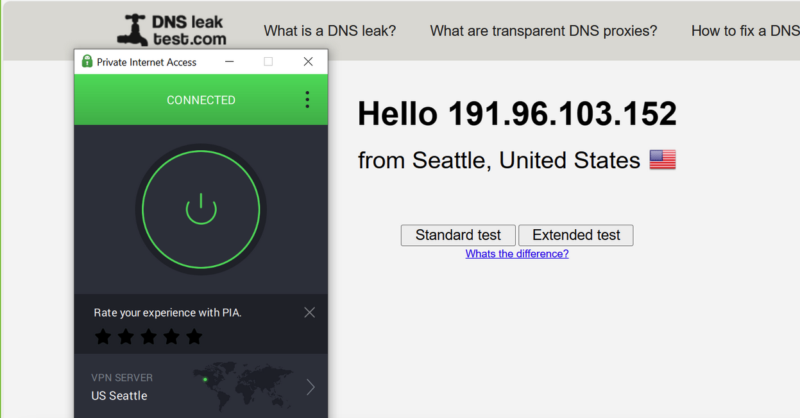
Task: Click the world map server thumbnail
Action: pos(245,385)
